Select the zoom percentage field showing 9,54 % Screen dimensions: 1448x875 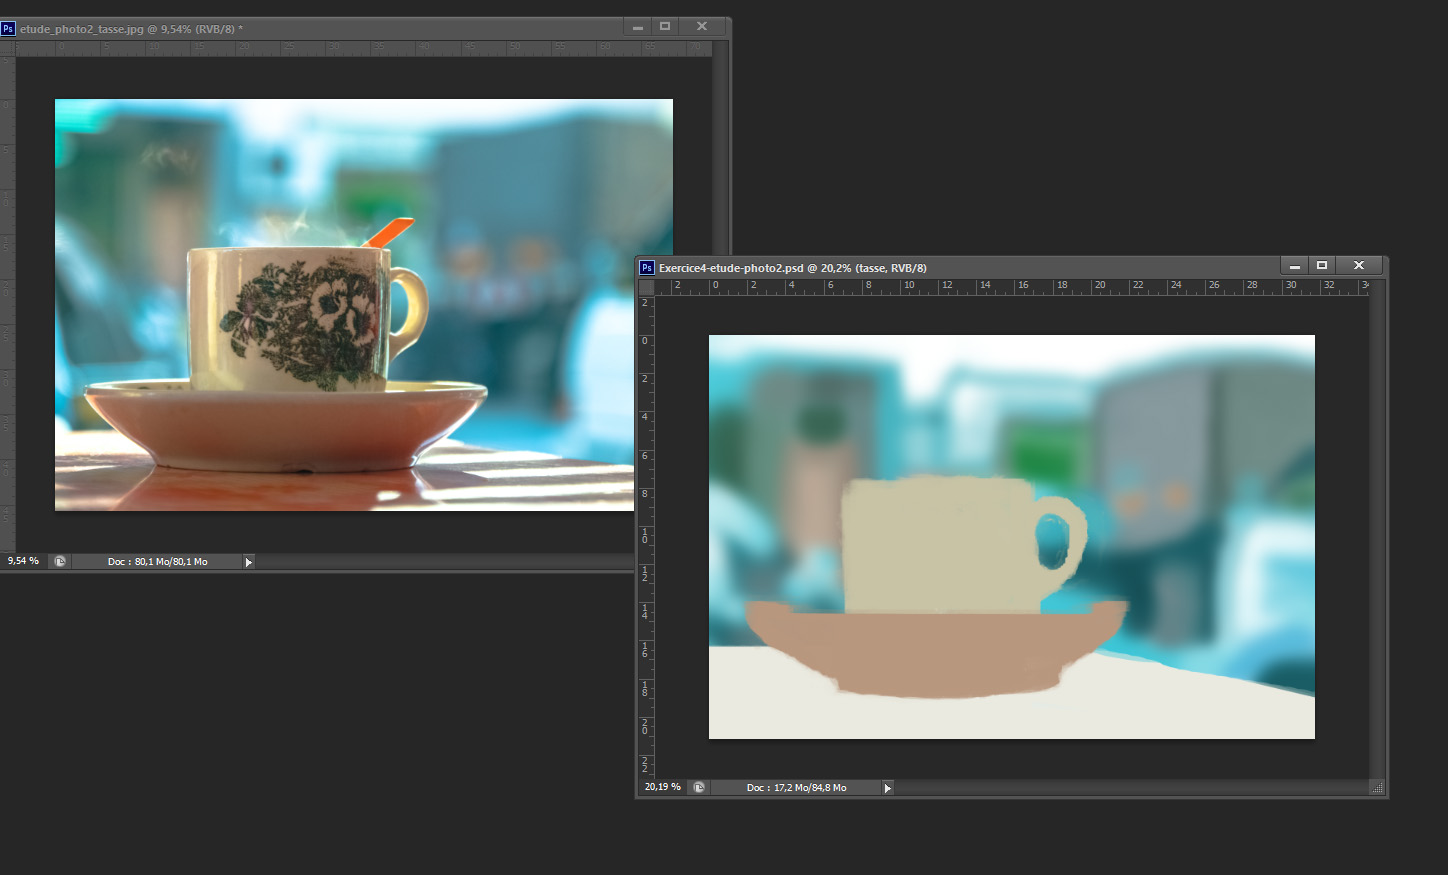(22, 561)
